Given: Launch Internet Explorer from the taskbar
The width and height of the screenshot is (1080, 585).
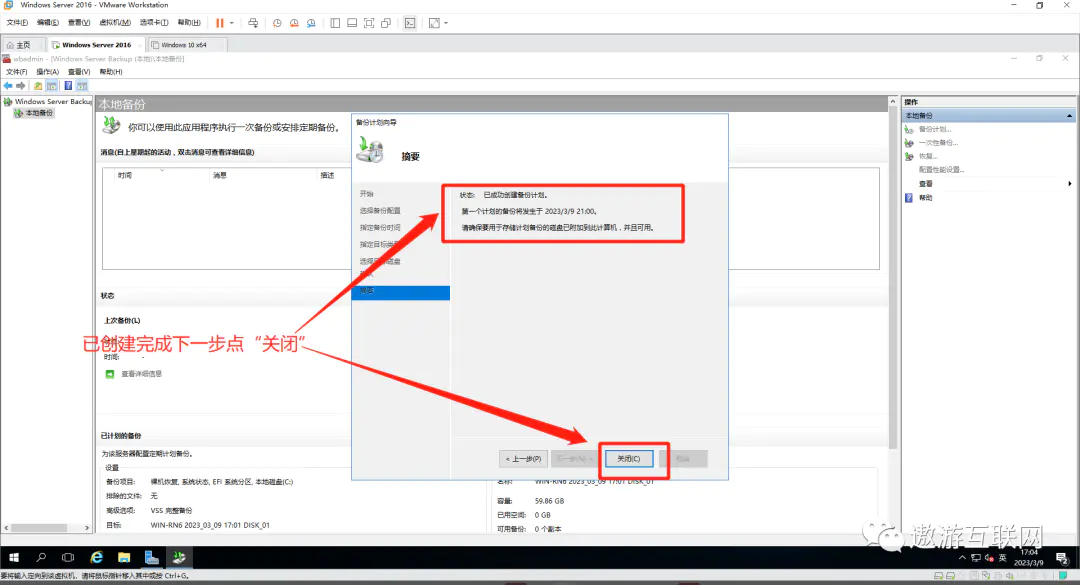Looking at the screenshot, I should point(96,557).
